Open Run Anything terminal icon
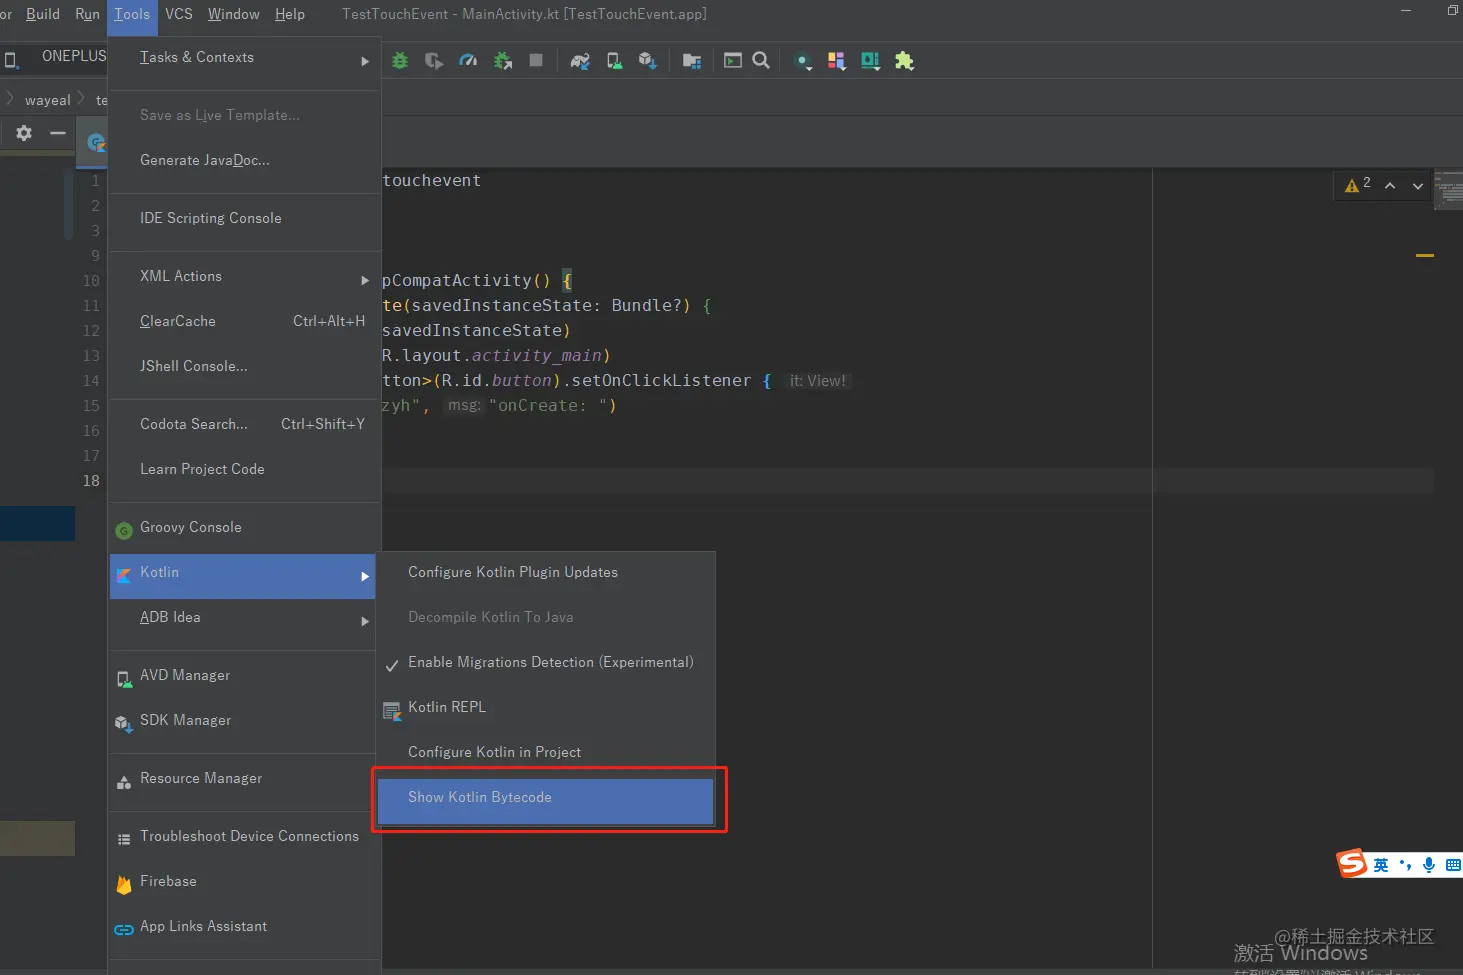 click(733, 61)
